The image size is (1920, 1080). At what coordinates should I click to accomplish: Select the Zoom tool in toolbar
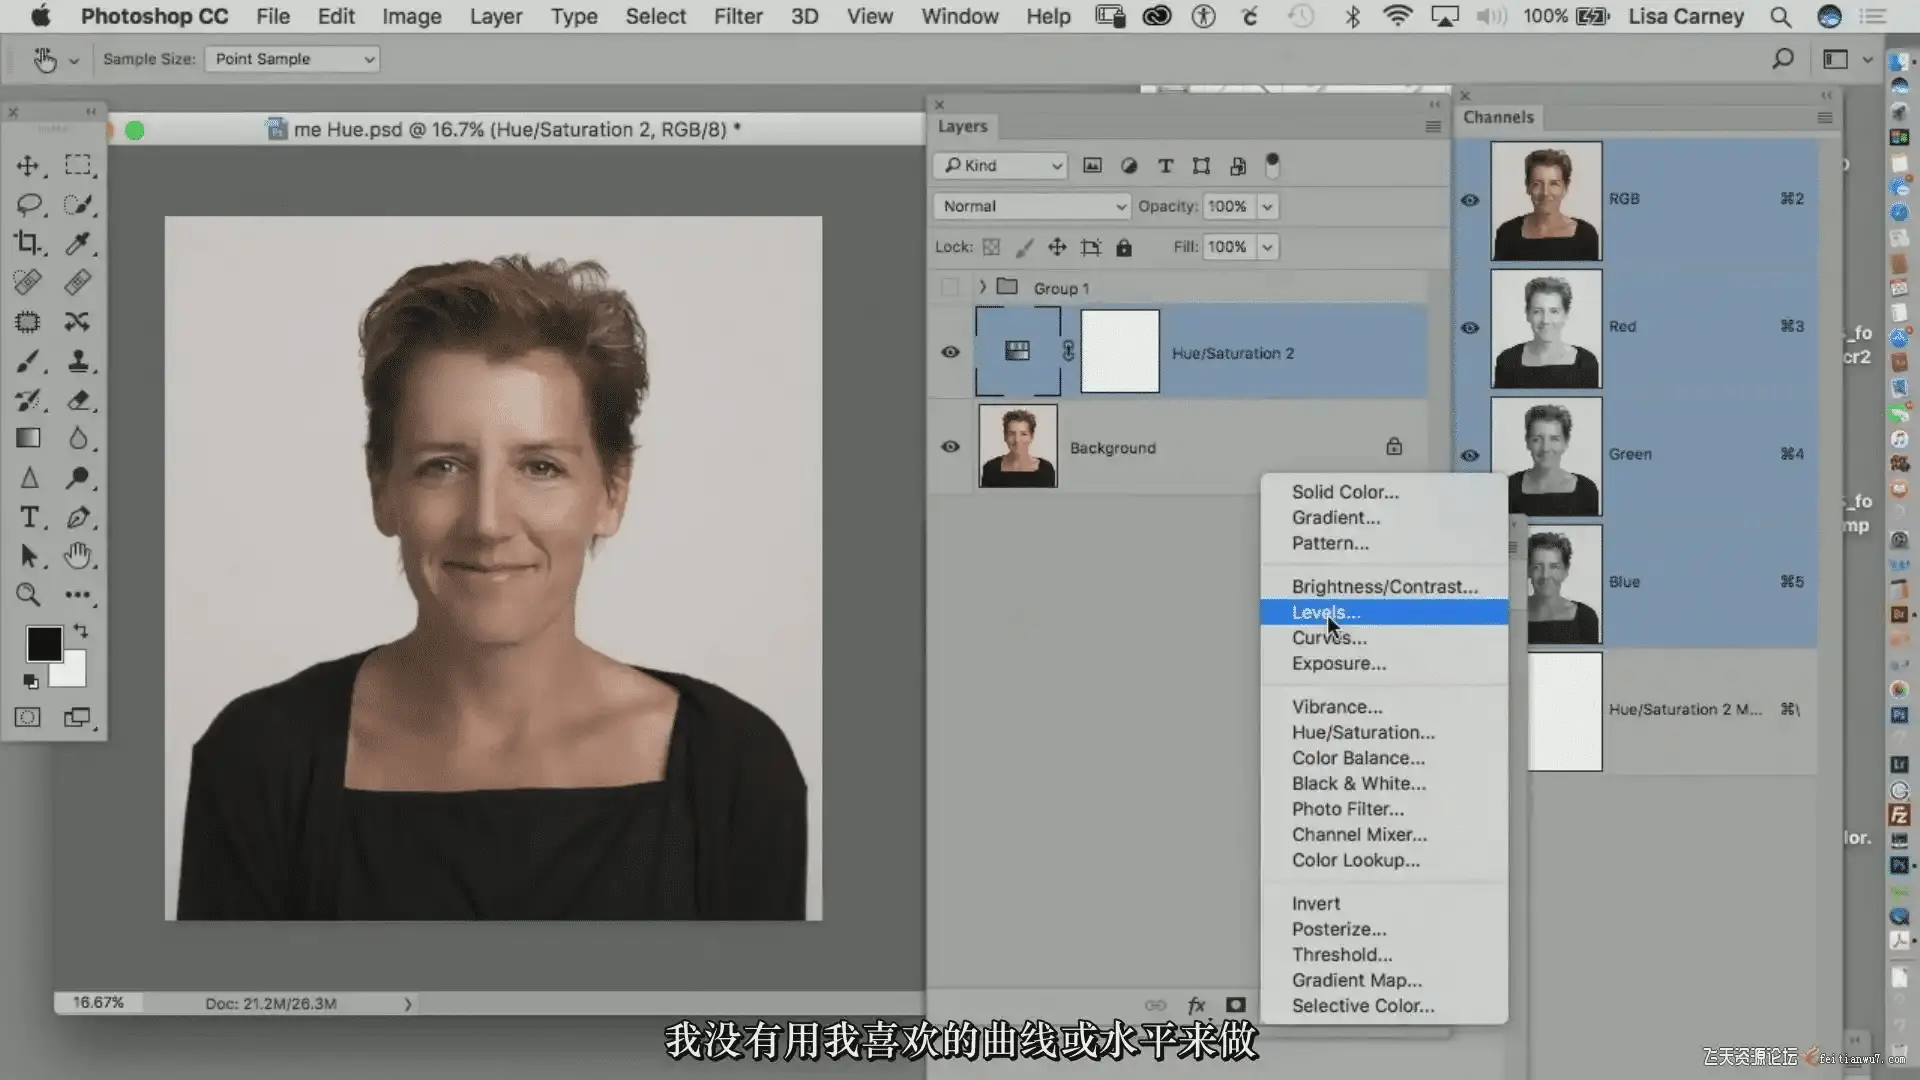coord(28,595)
